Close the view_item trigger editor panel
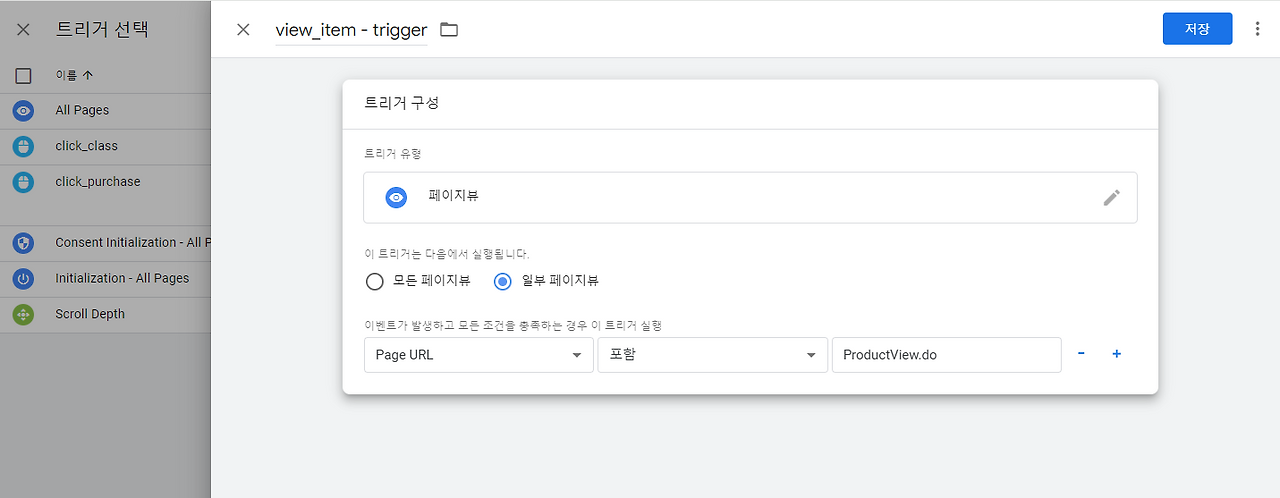This screenshot has height=498, width=1280. click(243, 29)
